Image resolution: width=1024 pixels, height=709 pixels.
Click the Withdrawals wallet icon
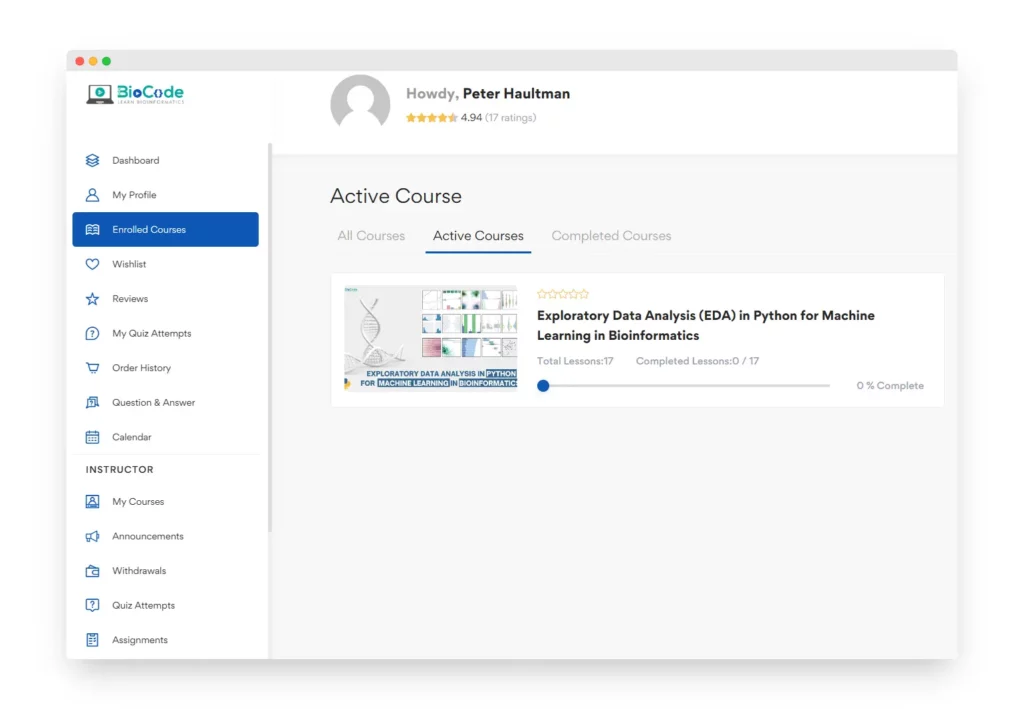[x=92, y=571]
